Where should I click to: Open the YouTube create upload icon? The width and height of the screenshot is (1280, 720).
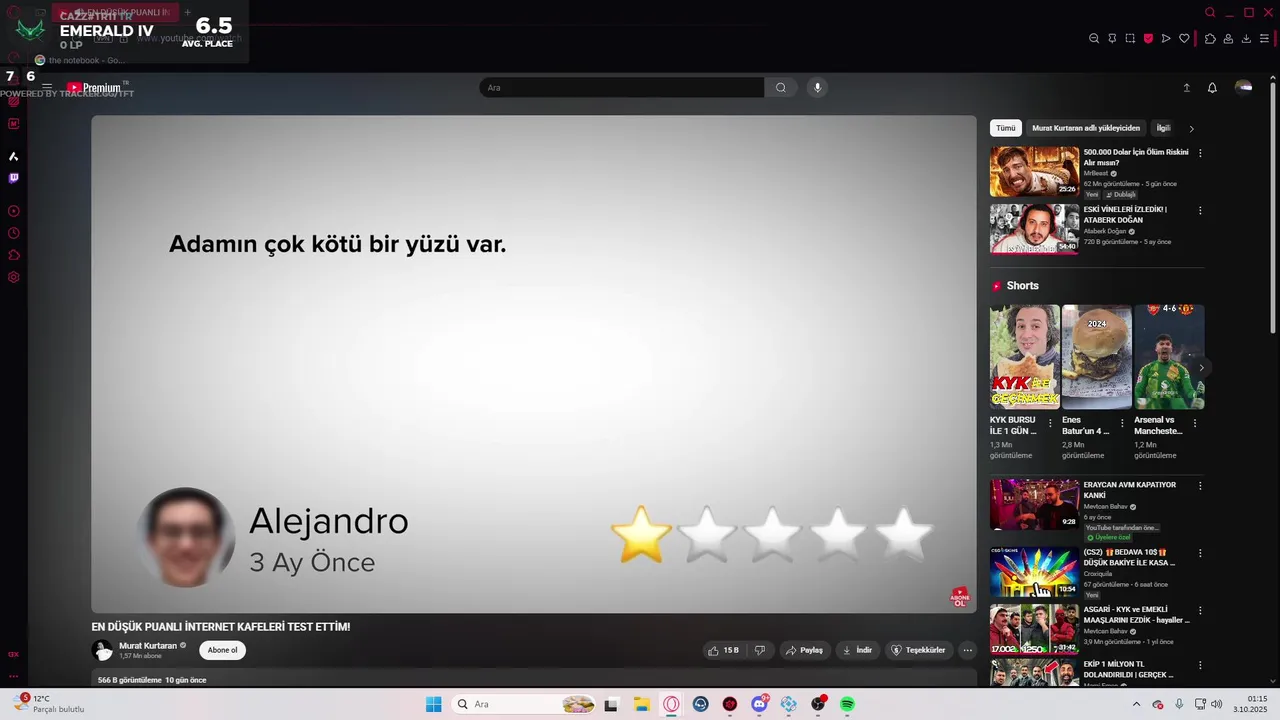(1187, 88)
